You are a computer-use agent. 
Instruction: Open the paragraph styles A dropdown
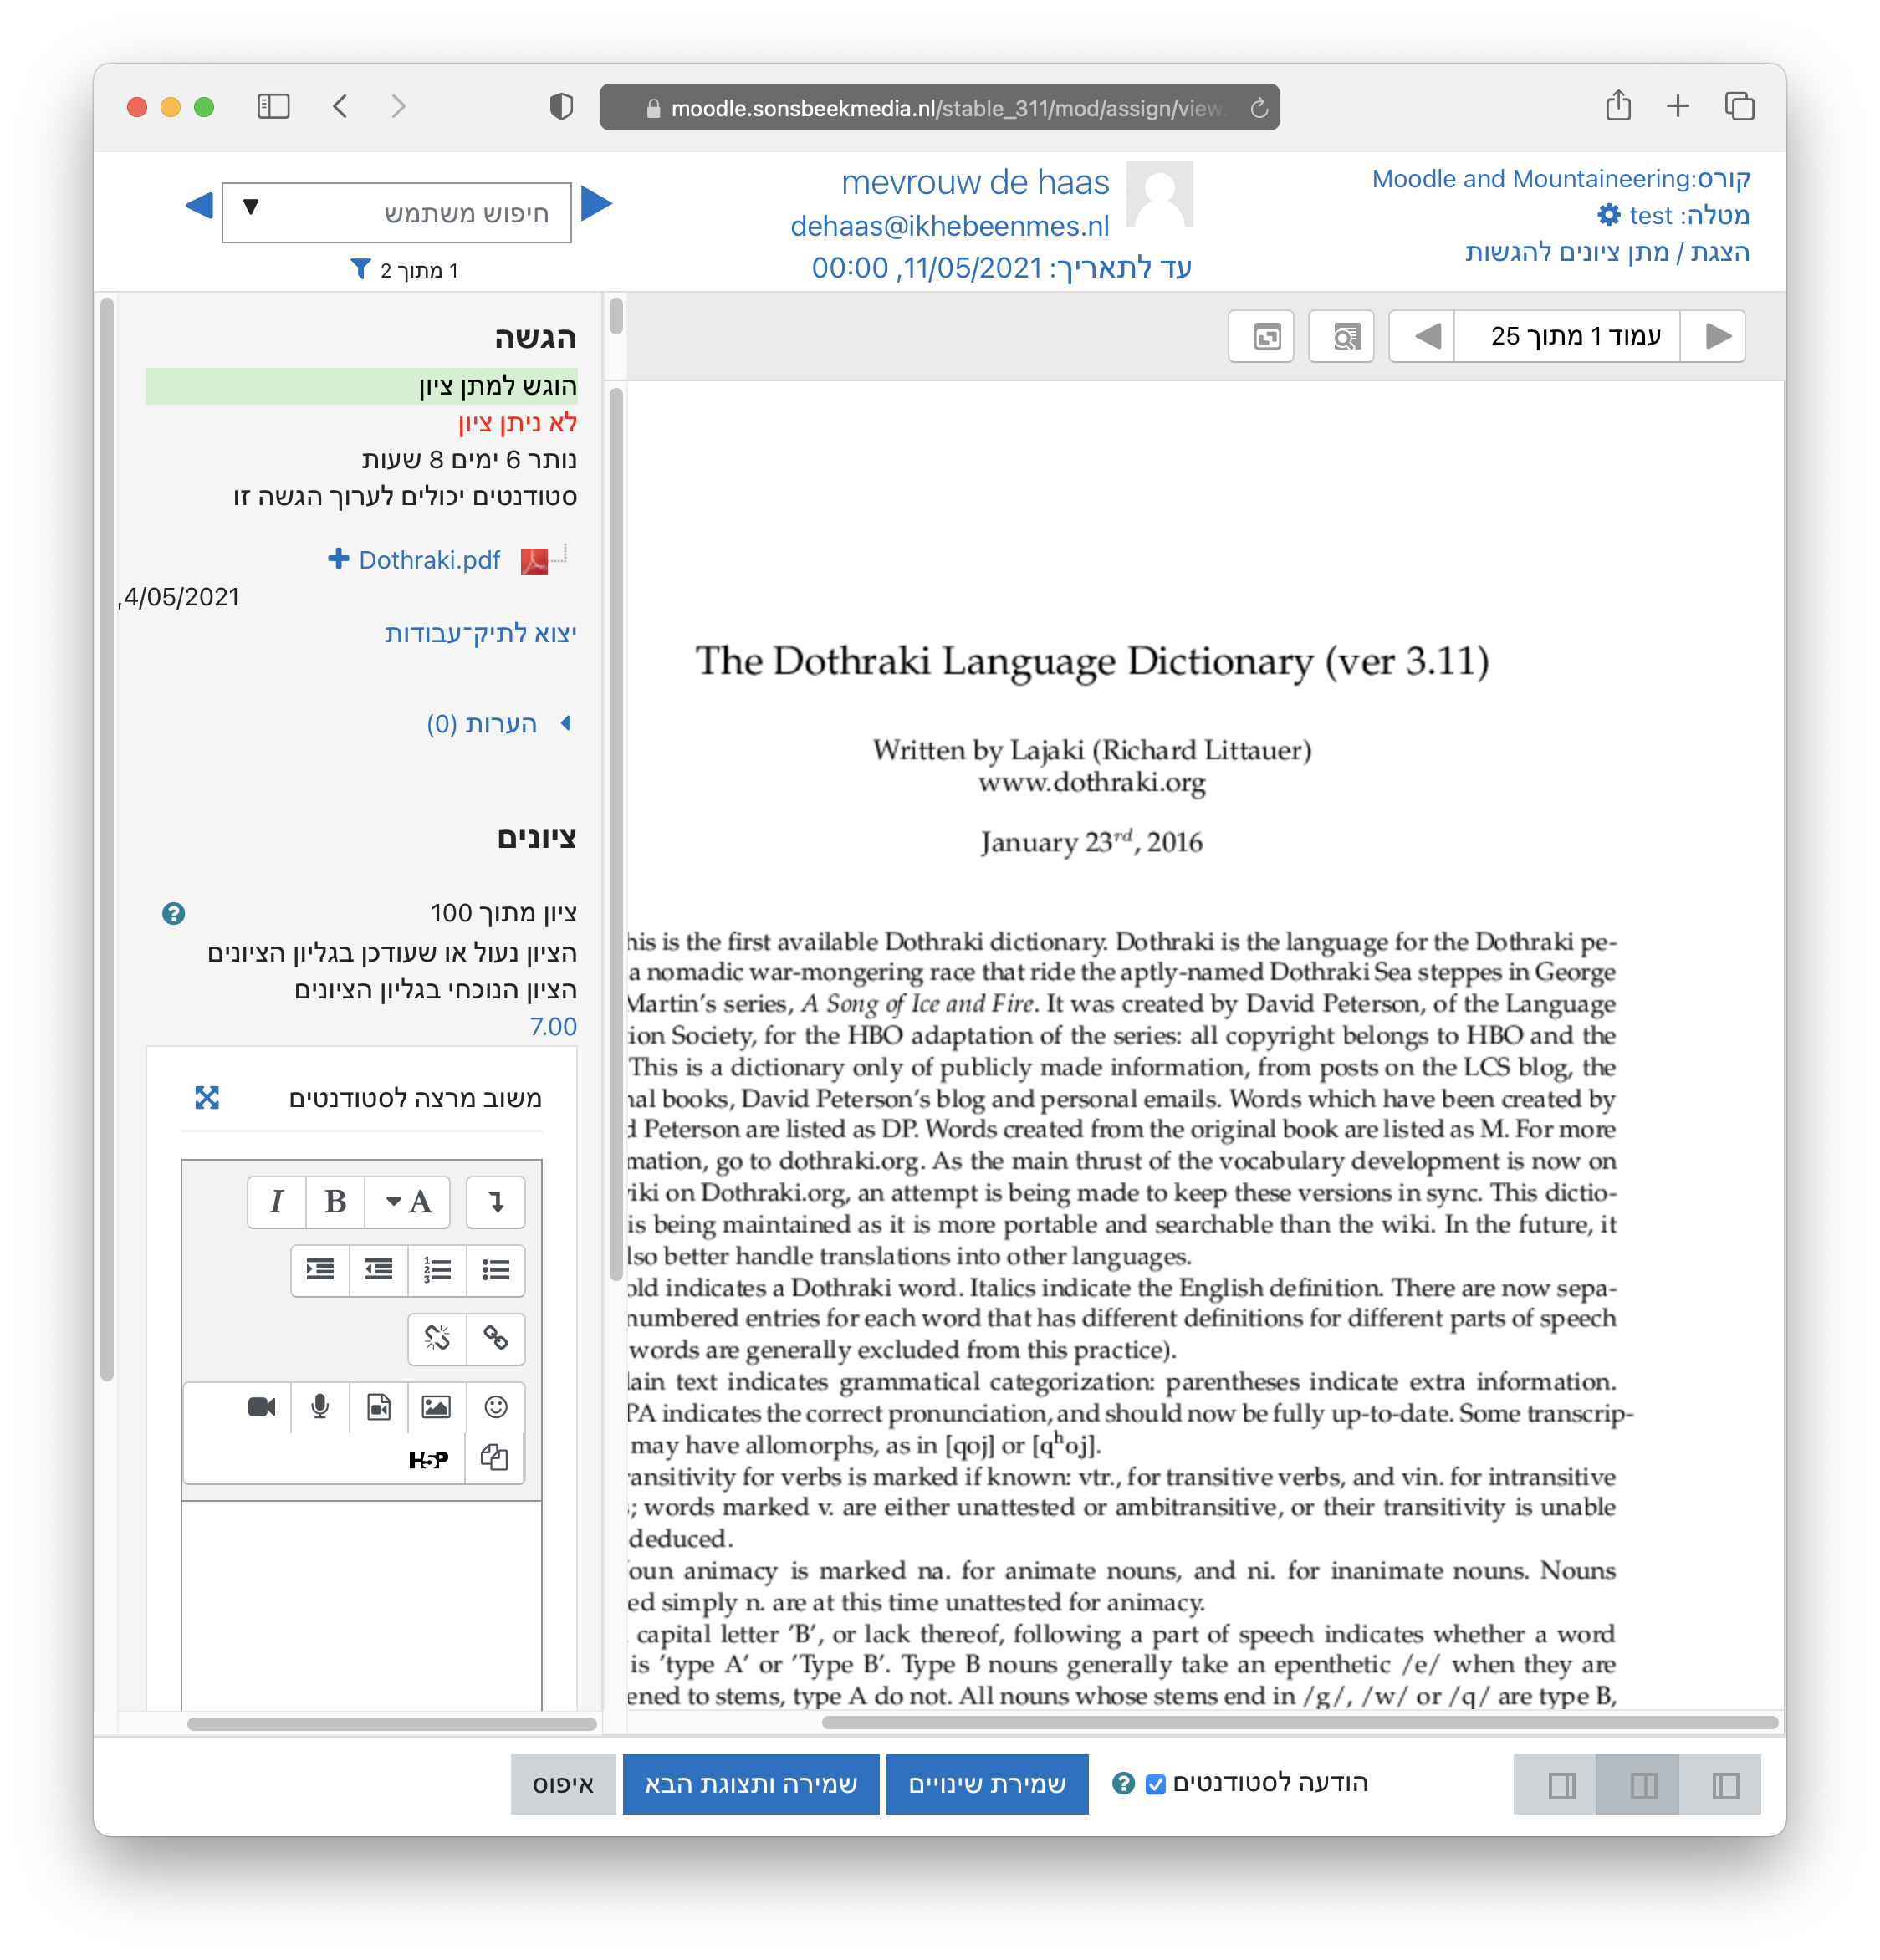coord(408,1201)
